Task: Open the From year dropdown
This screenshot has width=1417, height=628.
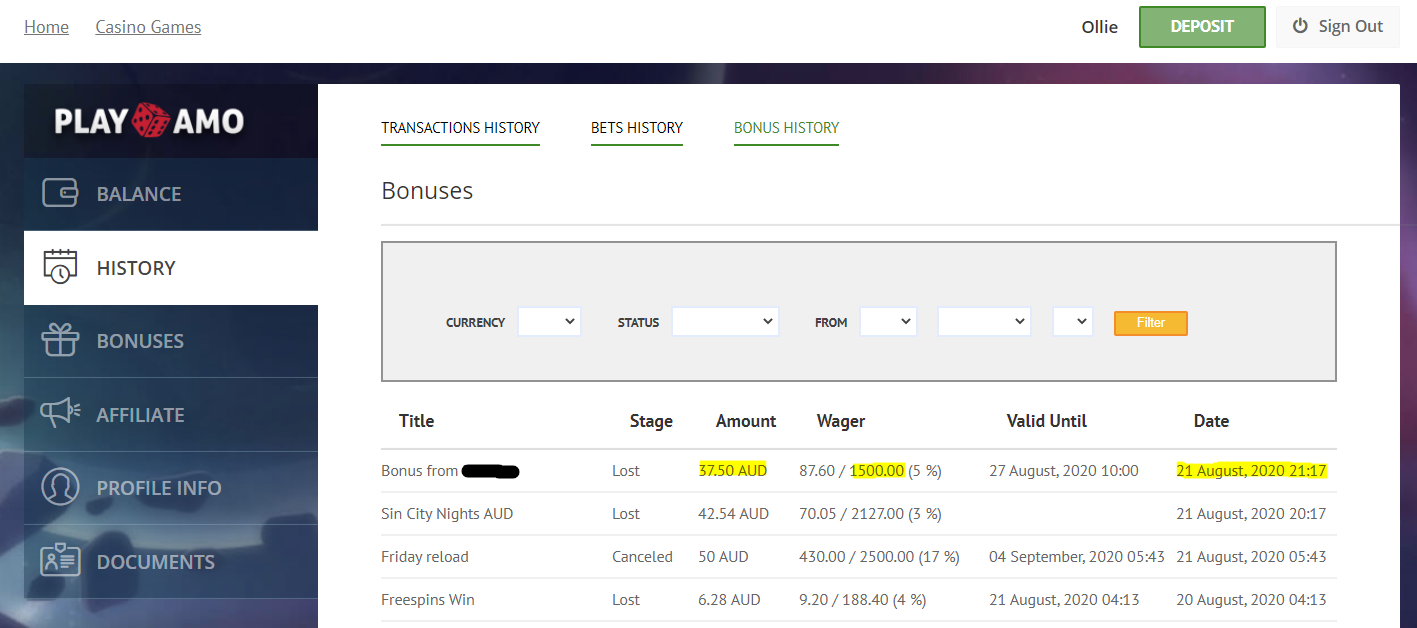Action: pyautogui.click(x=1073, y=322)
